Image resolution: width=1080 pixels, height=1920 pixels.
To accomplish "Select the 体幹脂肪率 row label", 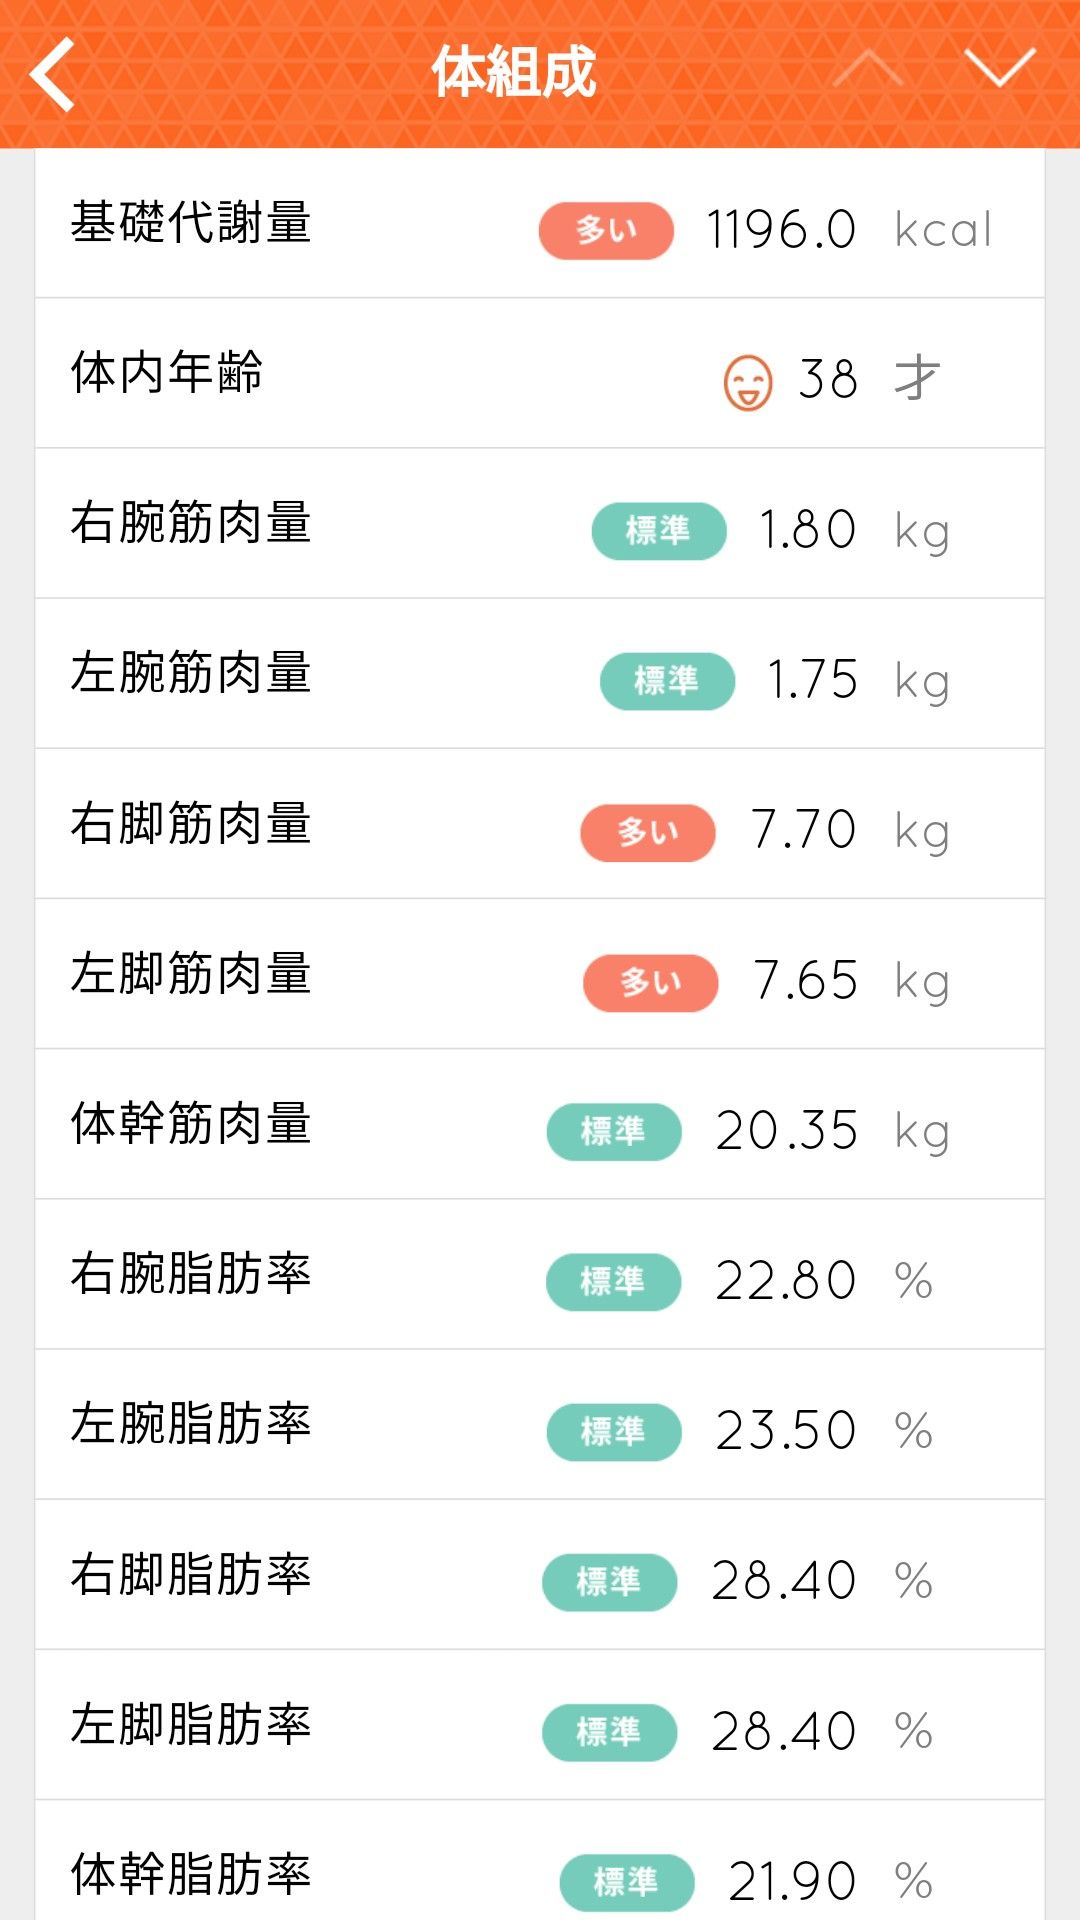I will click(x=190, y=1874).
